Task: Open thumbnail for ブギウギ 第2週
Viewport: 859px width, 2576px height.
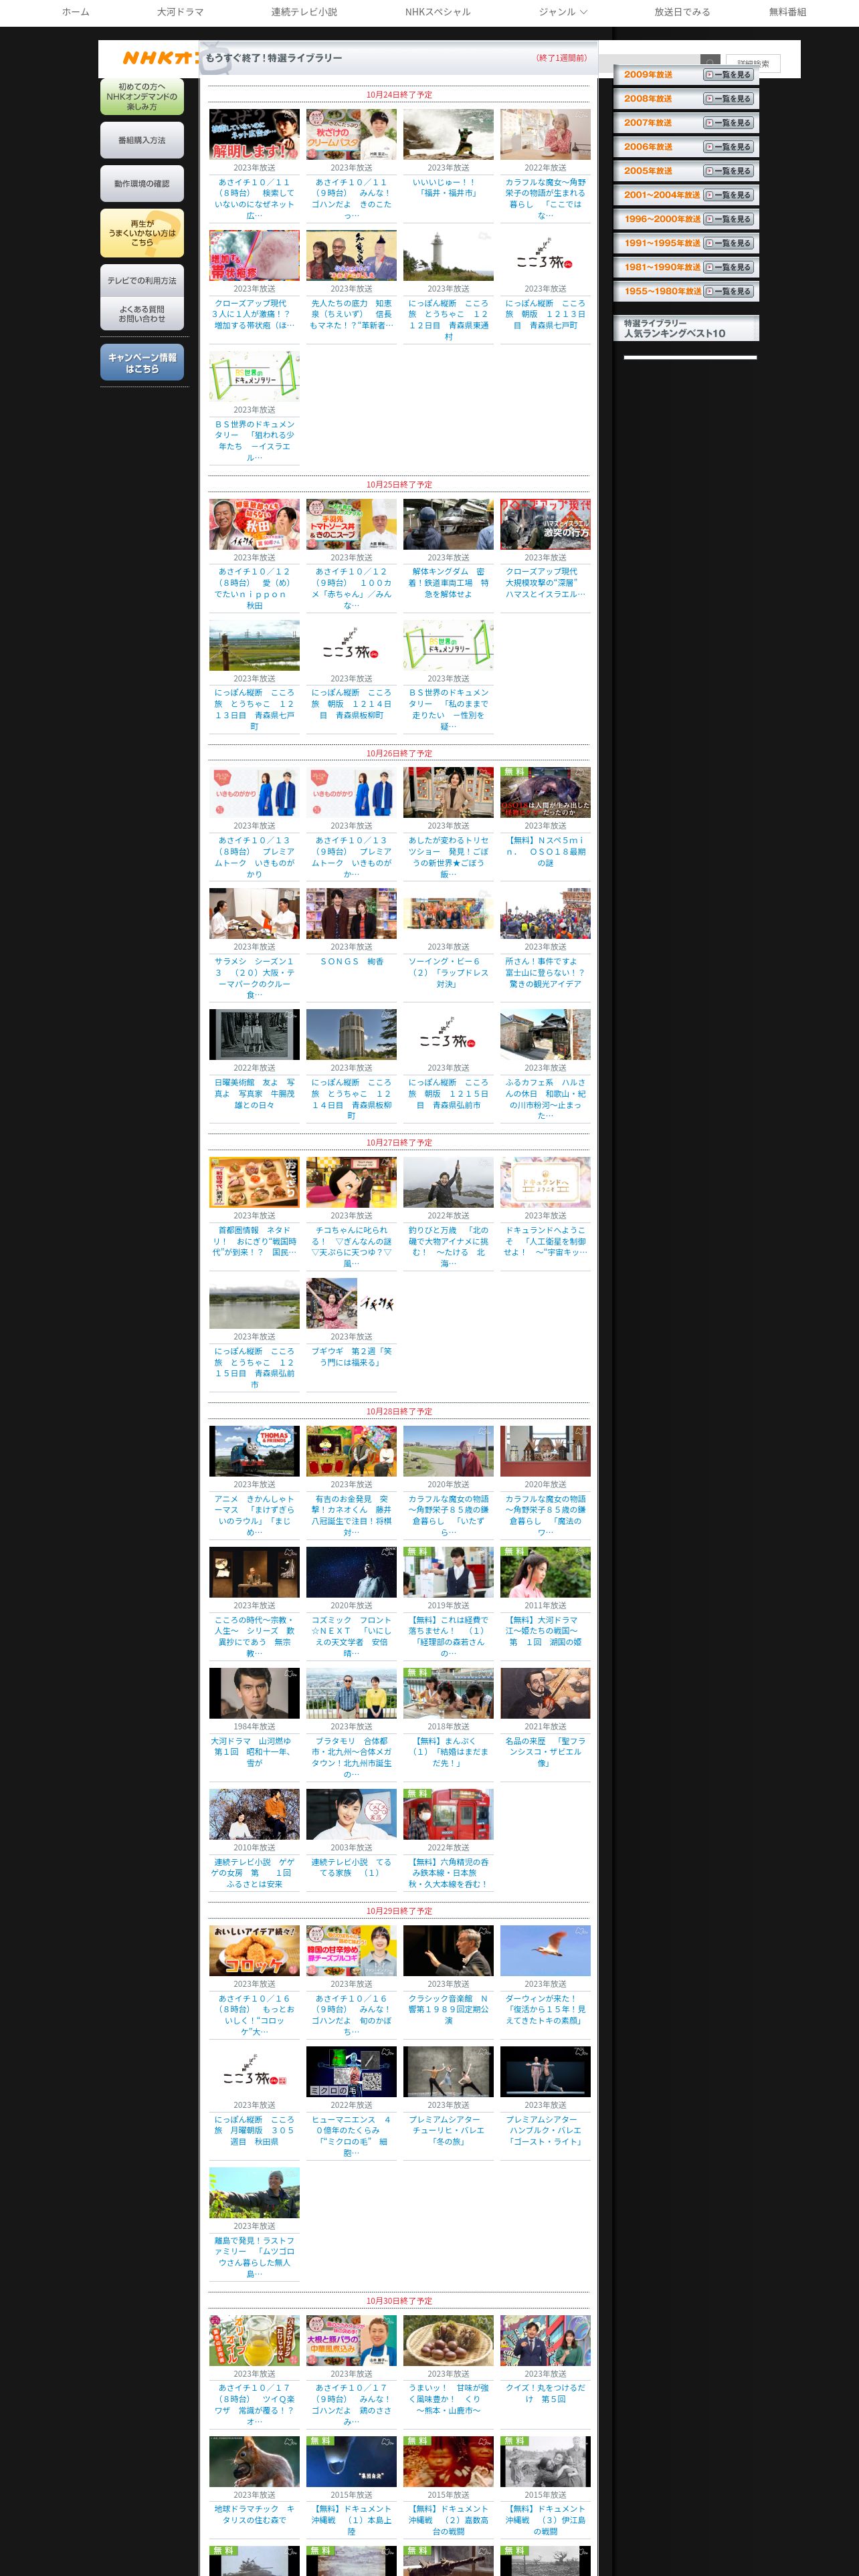Action: pos(351,1304)
